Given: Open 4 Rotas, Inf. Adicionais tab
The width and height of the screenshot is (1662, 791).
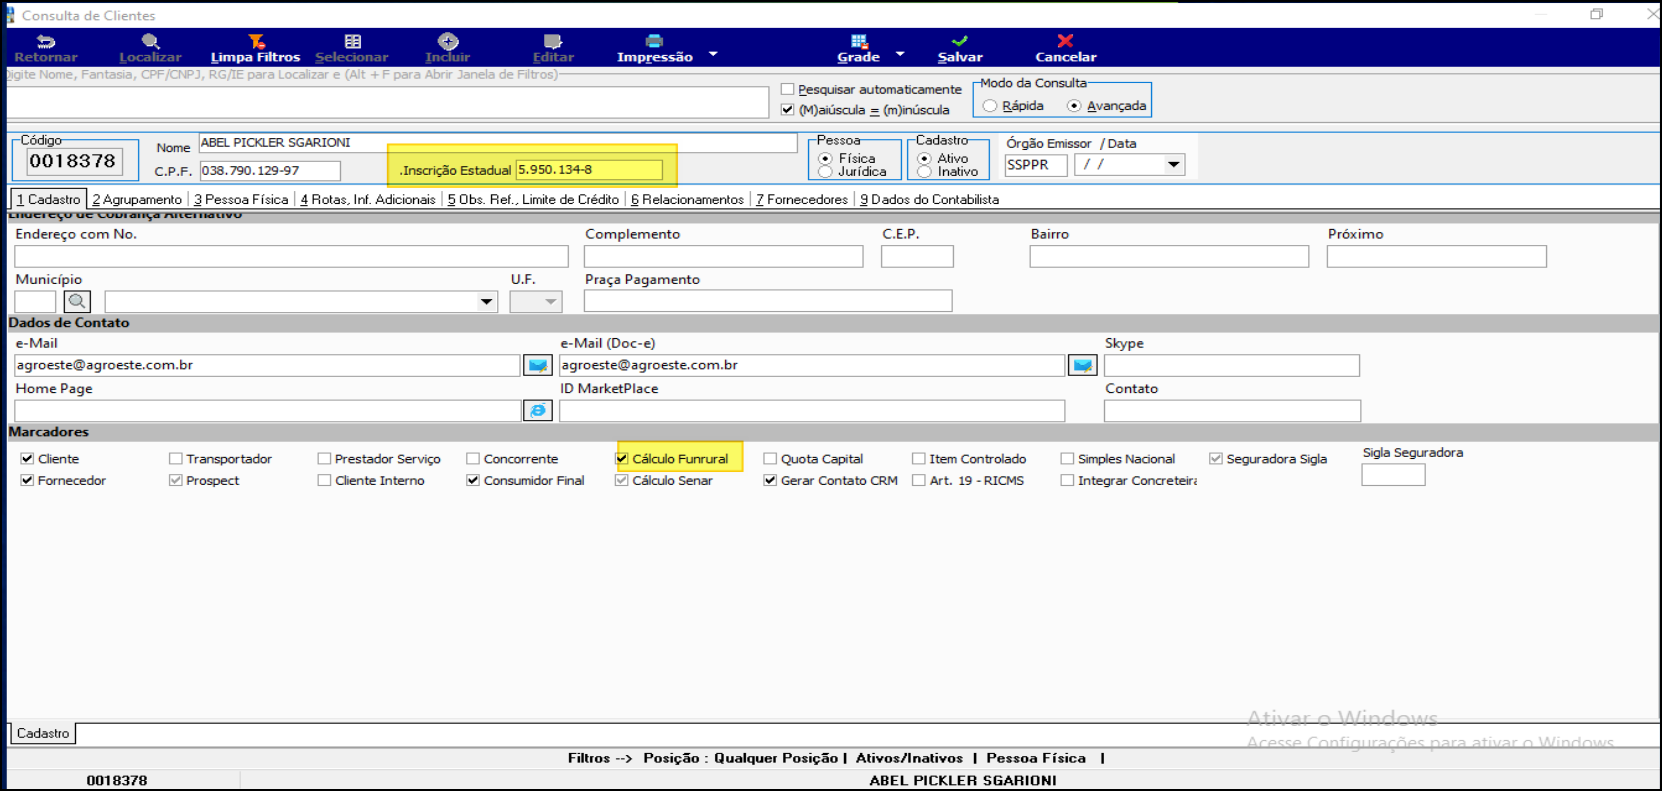Looking at the screenshot, I should pos(368,199).
